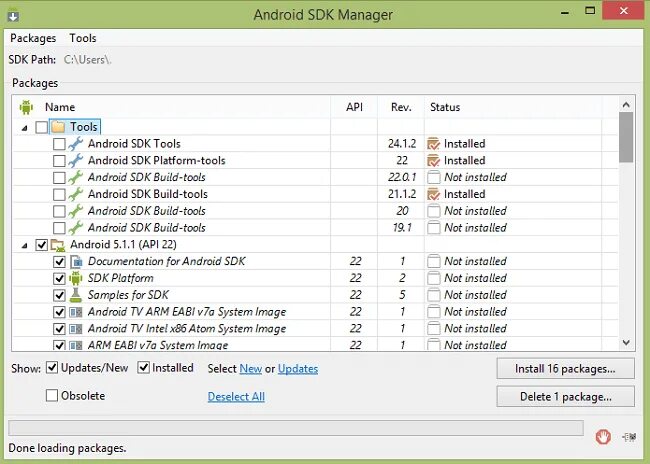This screenshot has width=650, height=464.
Task: Open the Tools menu in the menu bar
Action: point(83,38)
